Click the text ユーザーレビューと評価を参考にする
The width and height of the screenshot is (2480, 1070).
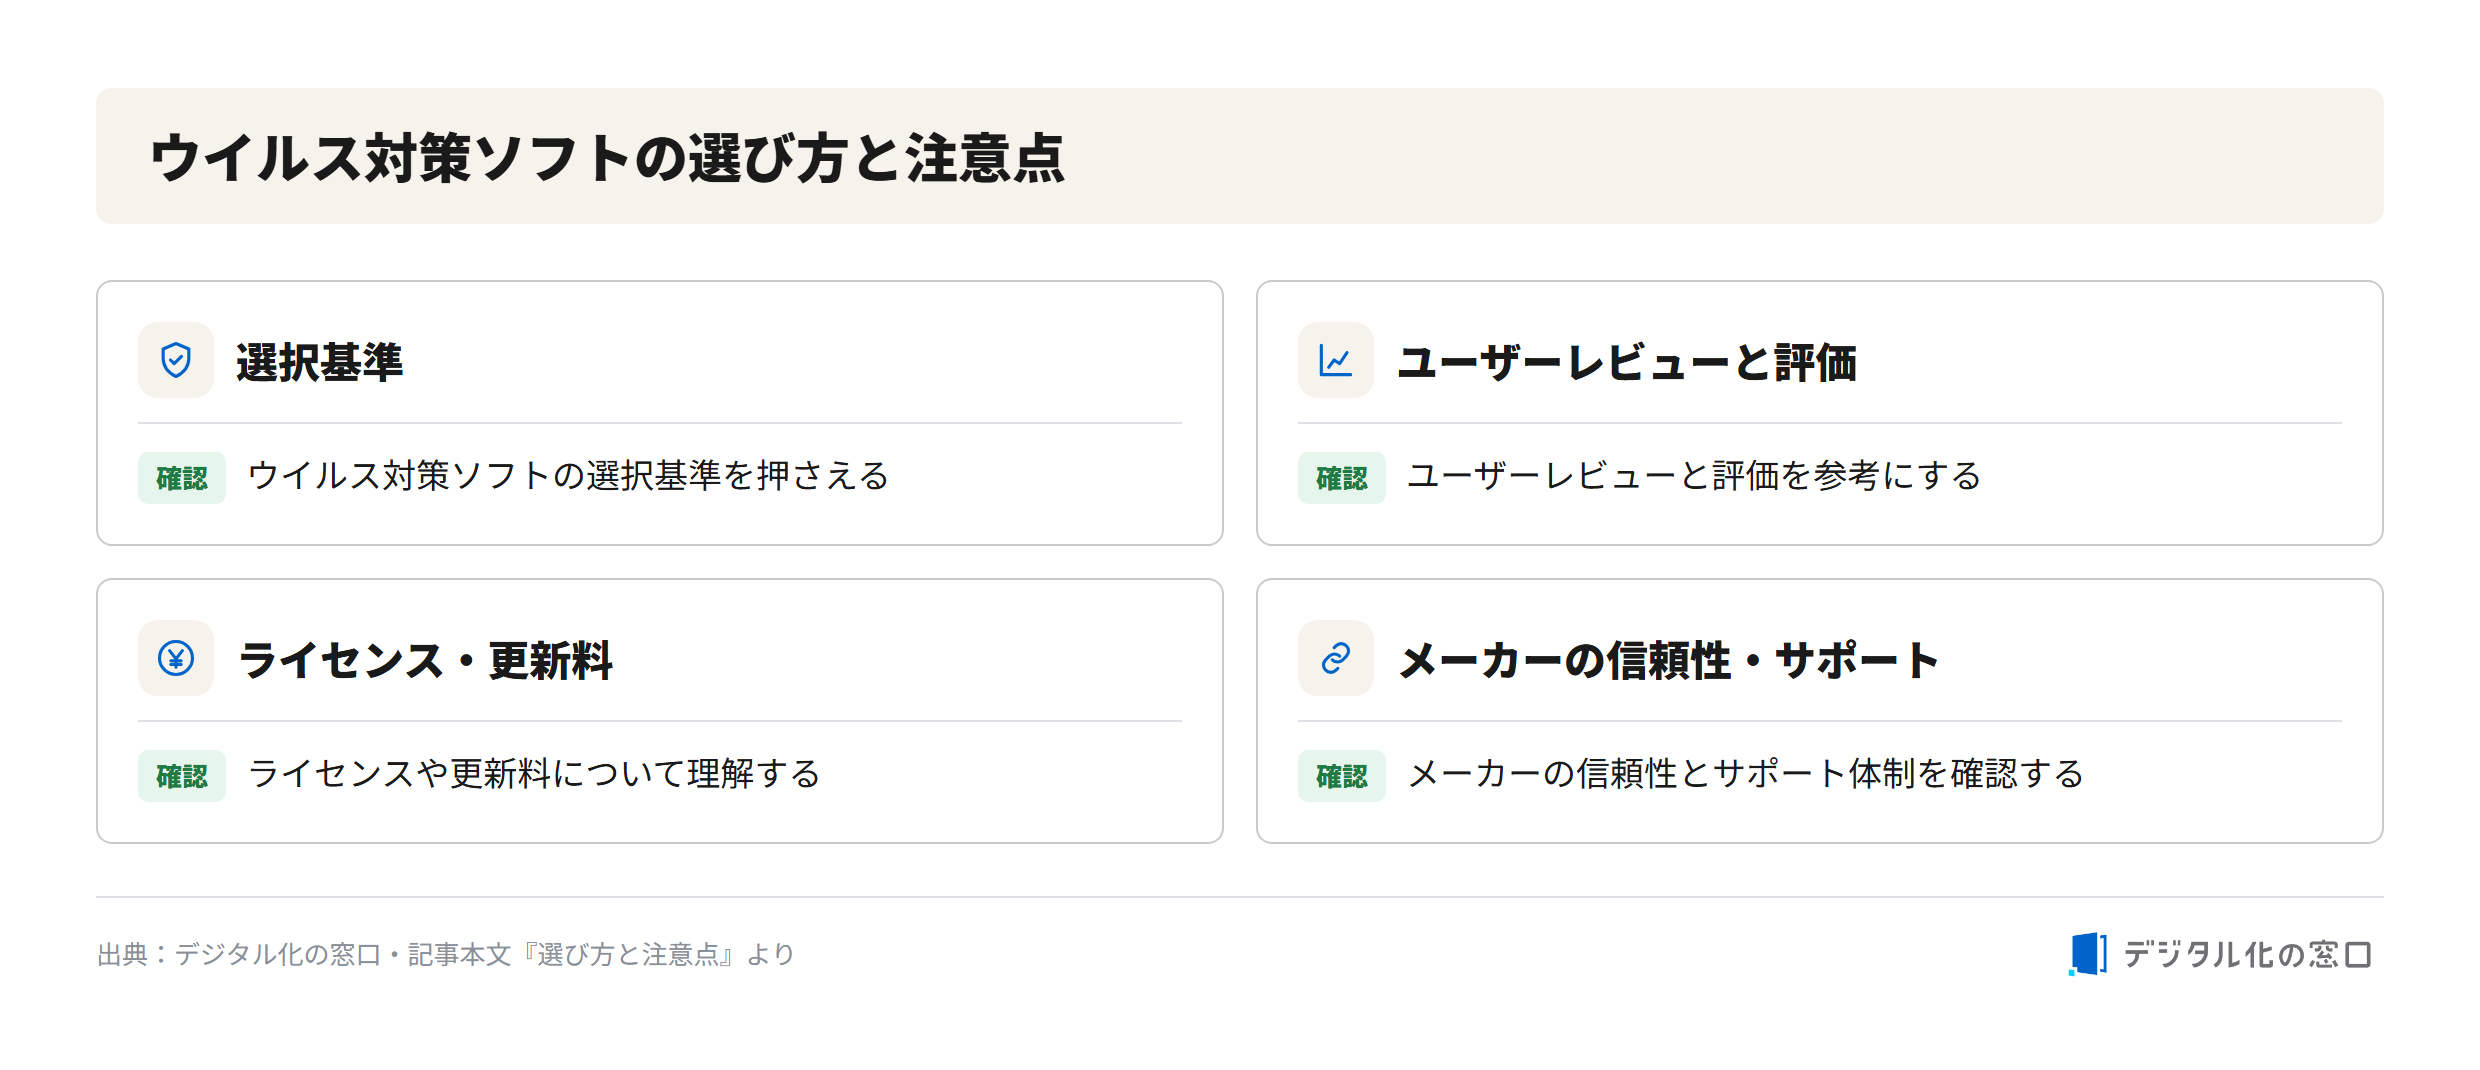coord(1695,476)
